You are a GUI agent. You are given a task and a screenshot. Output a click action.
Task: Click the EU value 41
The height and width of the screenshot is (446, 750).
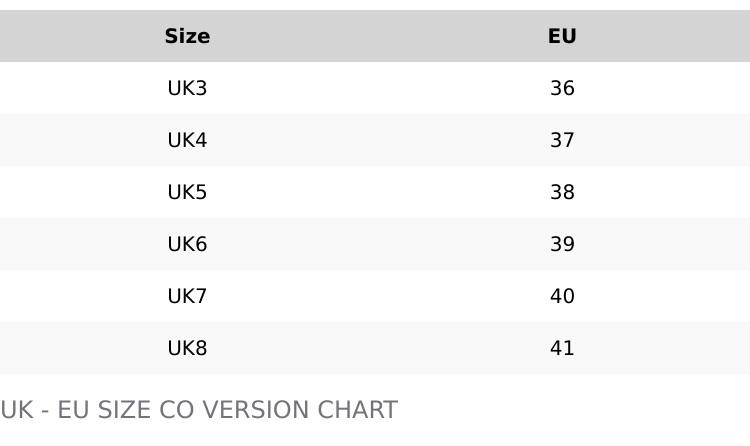[x=562, y=348]
